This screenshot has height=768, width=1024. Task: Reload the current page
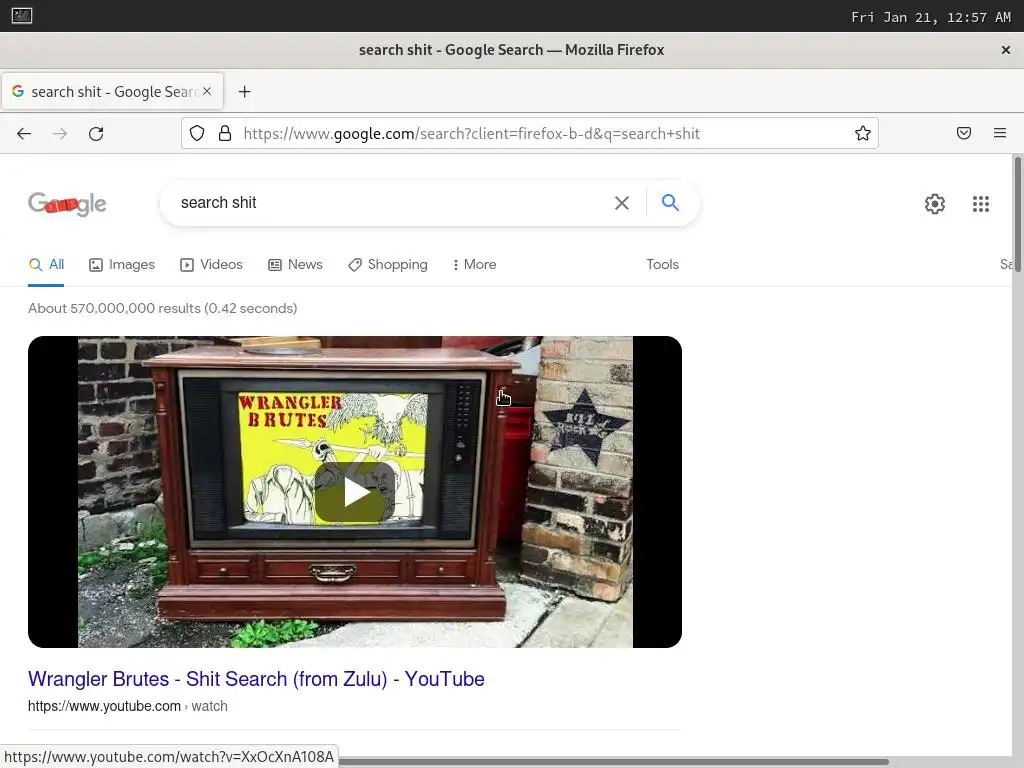coord(96,134)
